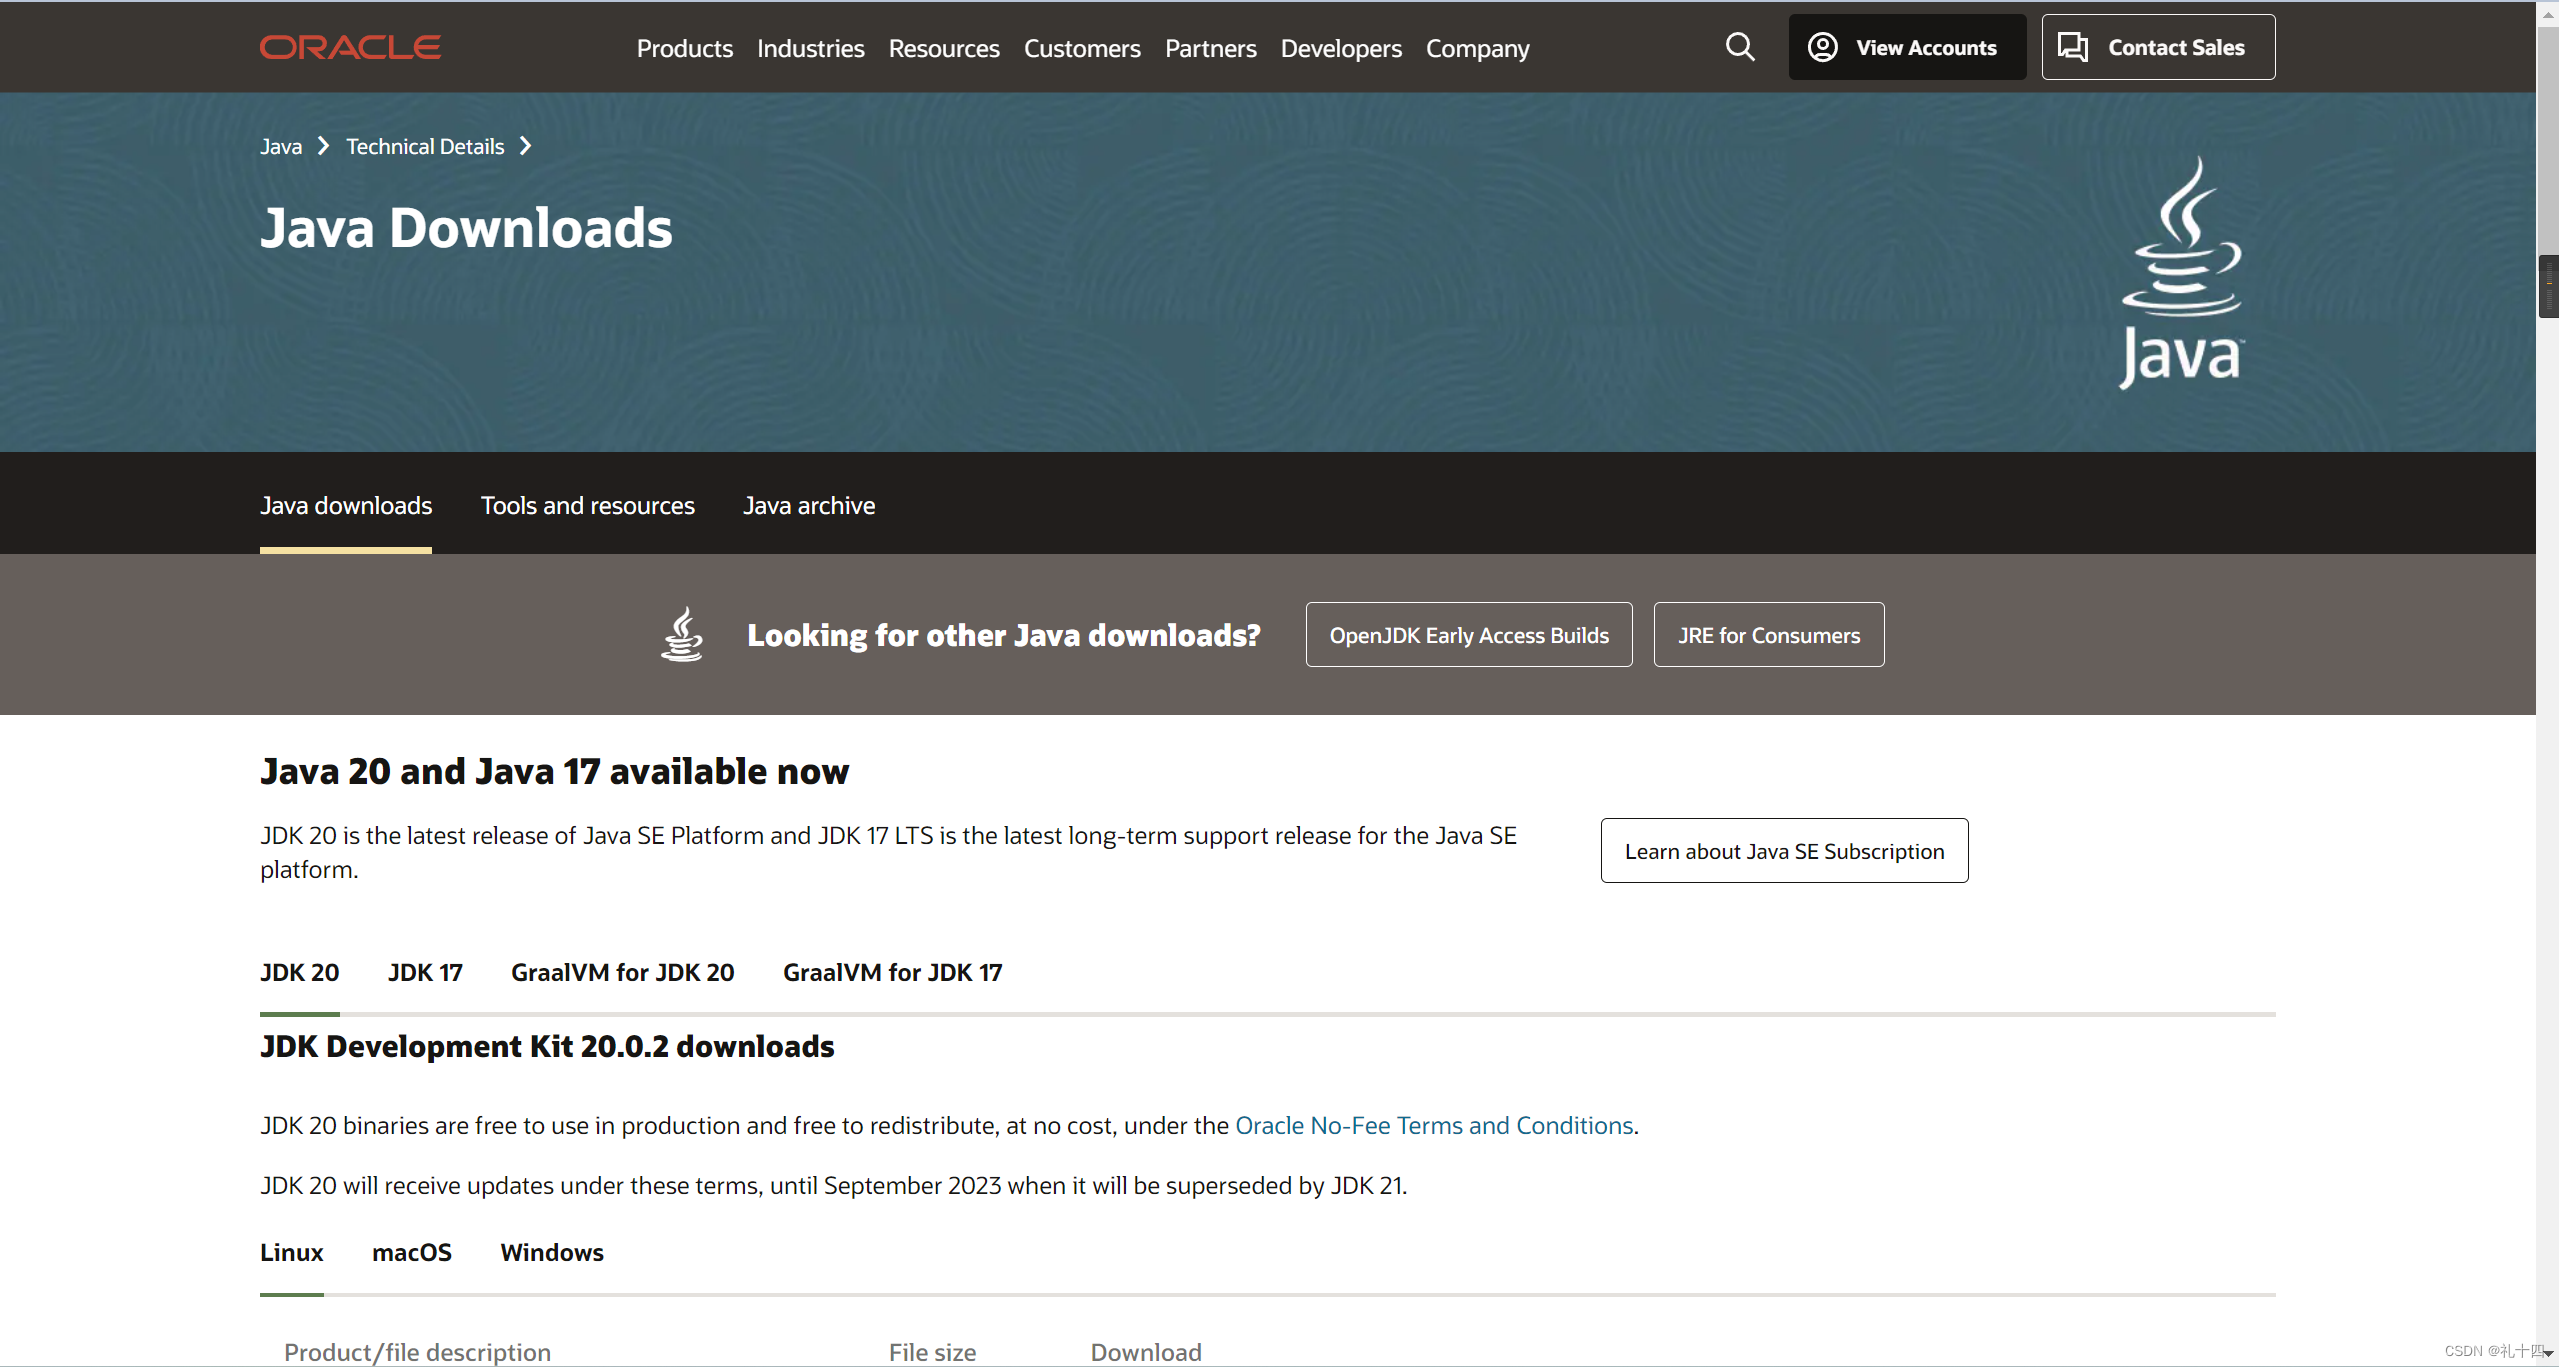Click the large Java logo in banner
Image resolution: width=2559 pixels, height=1367 pixels.
2181,272
